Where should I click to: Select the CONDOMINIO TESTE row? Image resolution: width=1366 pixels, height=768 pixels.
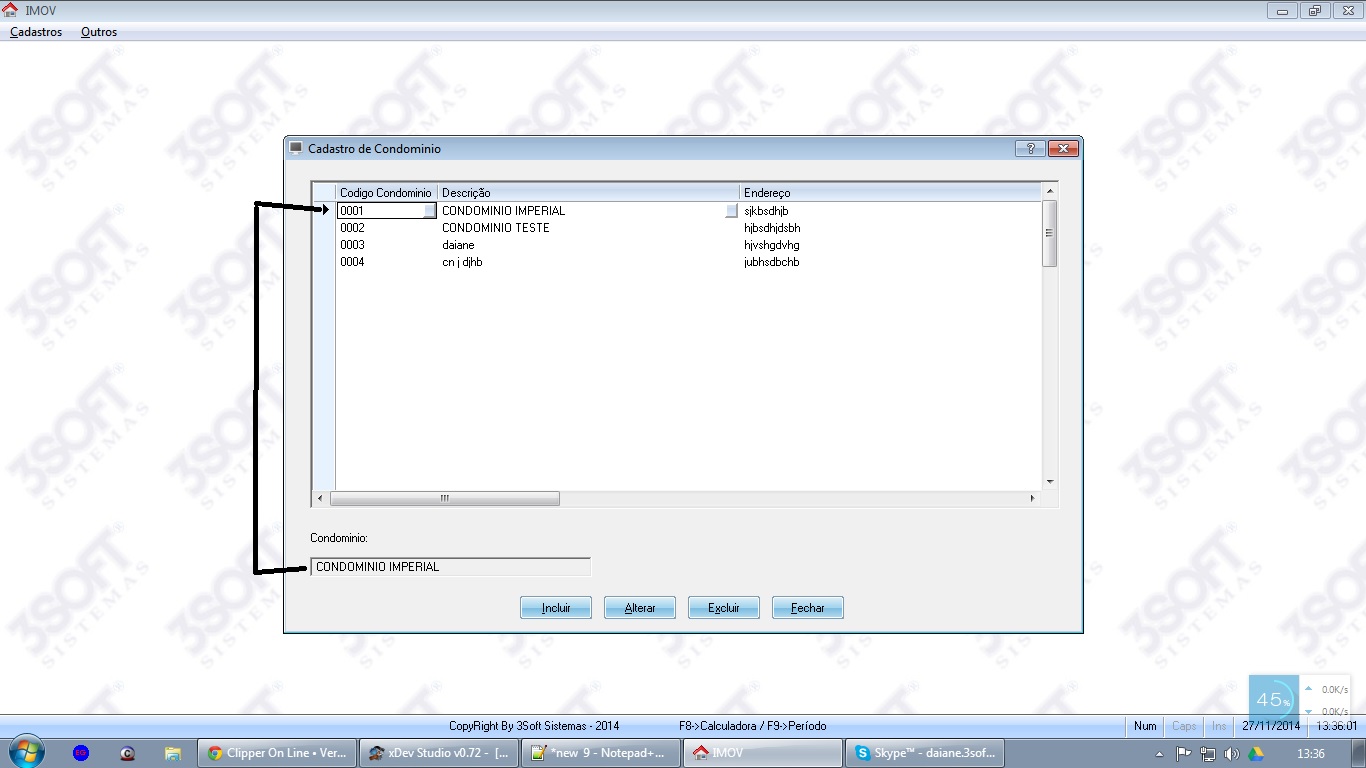[495, 228]
